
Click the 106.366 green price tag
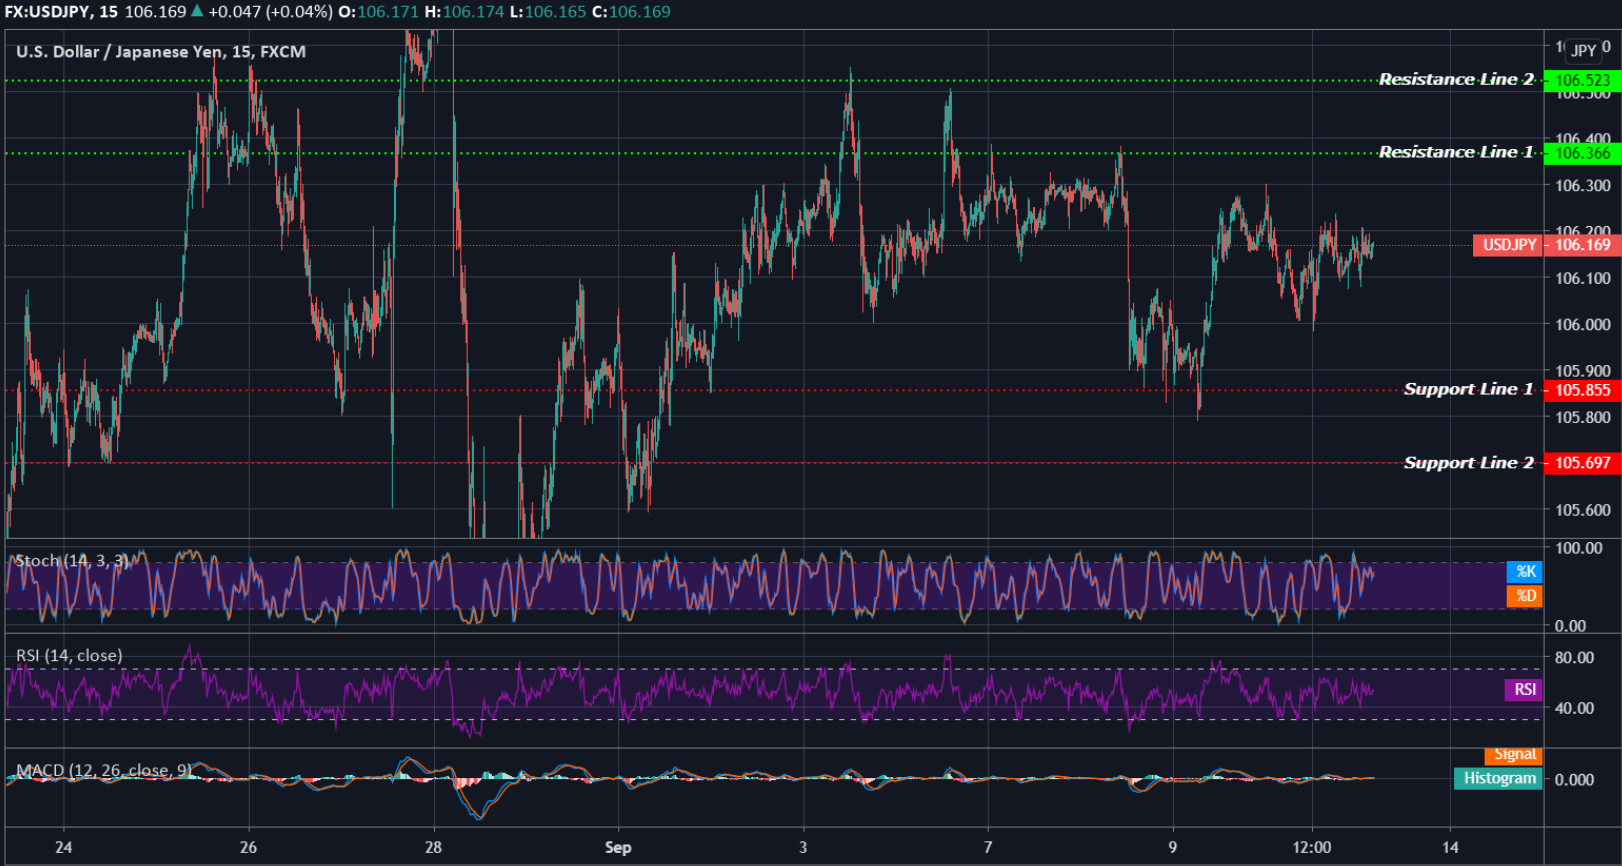pos(1582,153)
